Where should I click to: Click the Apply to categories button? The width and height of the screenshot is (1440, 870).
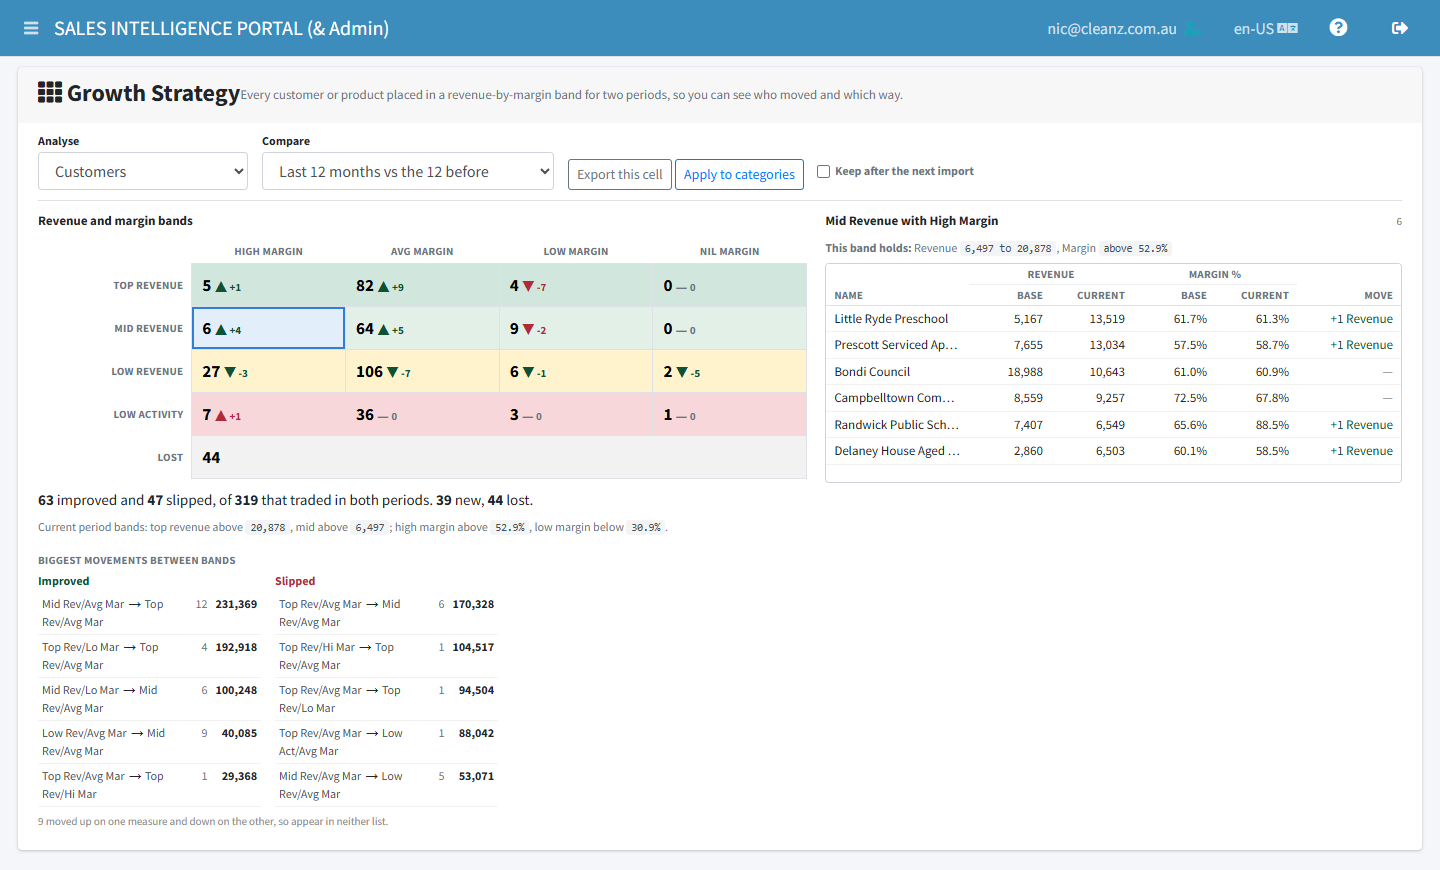(x=739, y=174)
